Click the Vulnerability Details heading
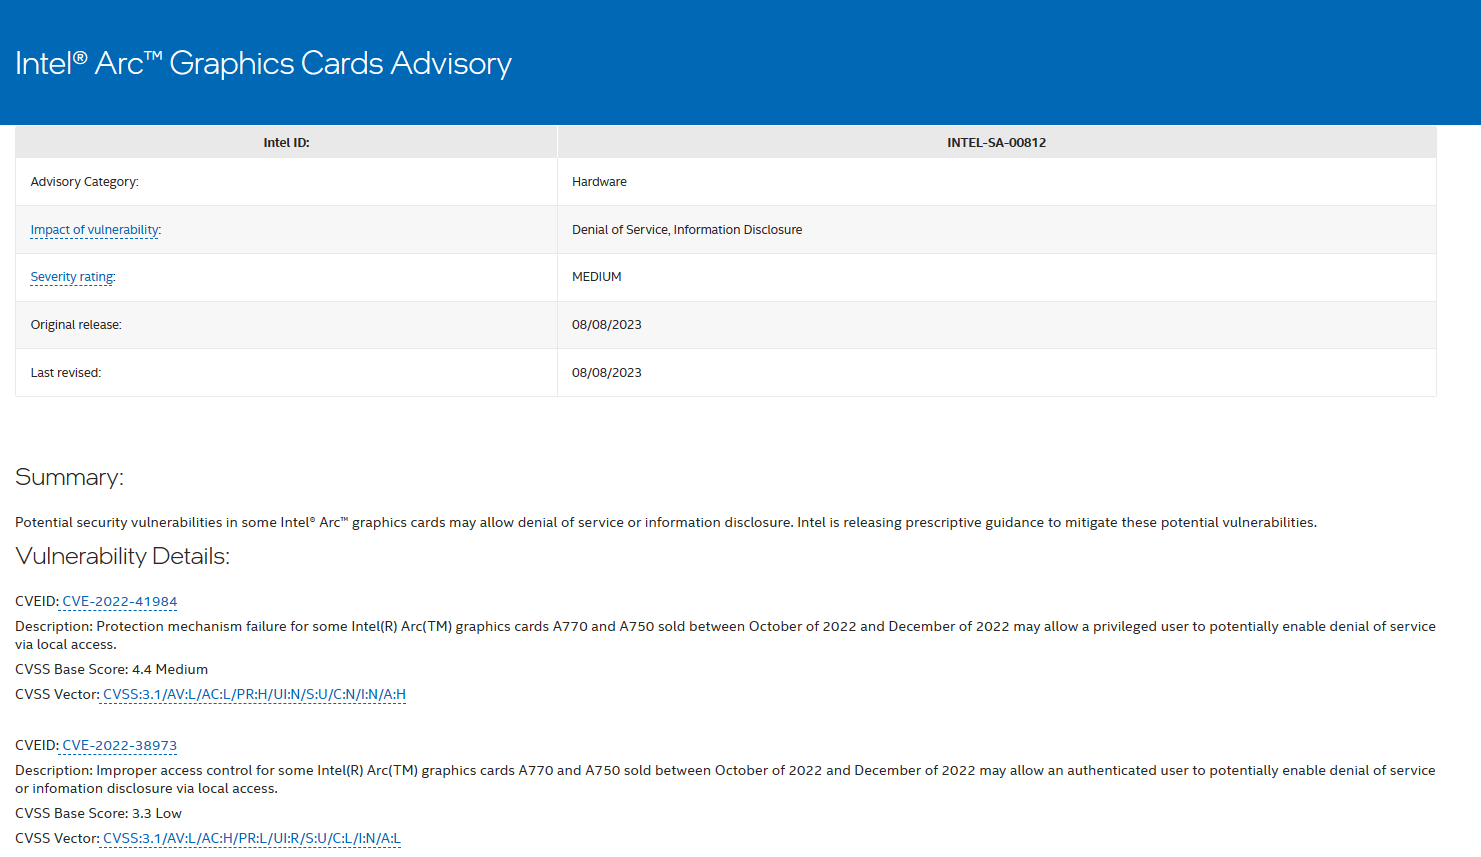The height and width of the screenshot is (857, 1481). pyautogui.click(x=122, y=557)
